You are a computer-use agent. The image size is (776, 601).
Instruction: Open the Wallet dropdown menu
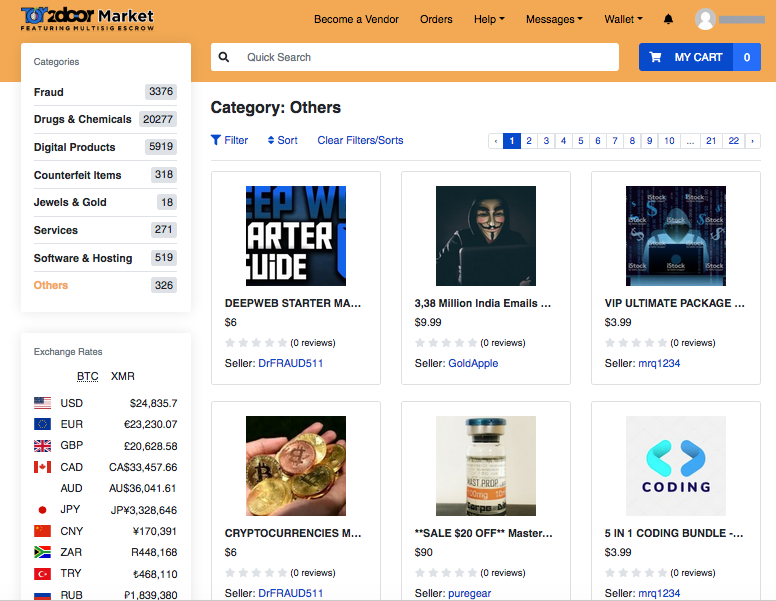623,19
